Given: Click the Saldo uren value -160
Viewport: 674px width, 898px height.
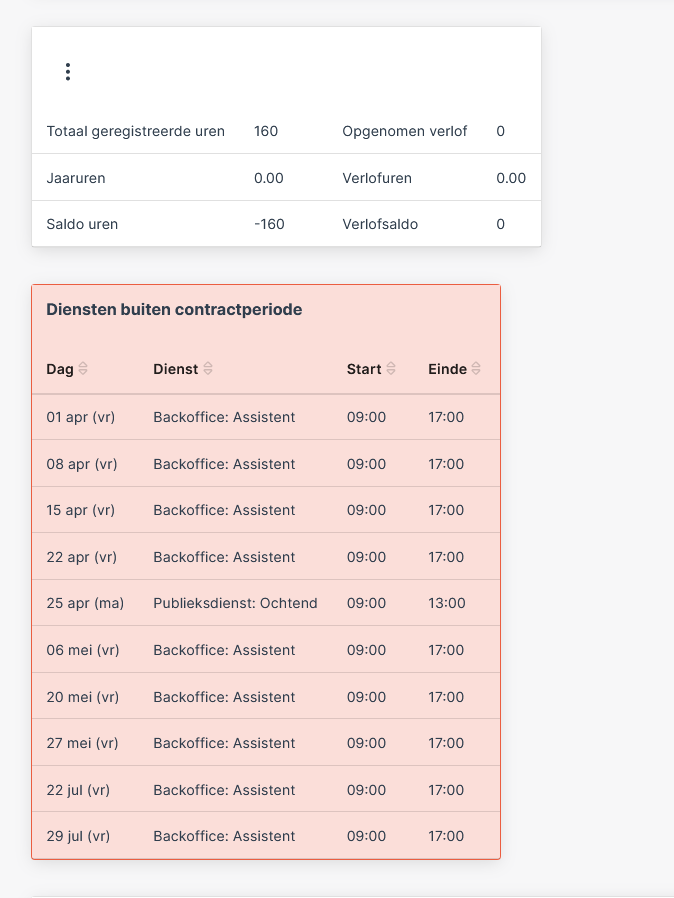Looking at the screenshot, I should 269,224.
